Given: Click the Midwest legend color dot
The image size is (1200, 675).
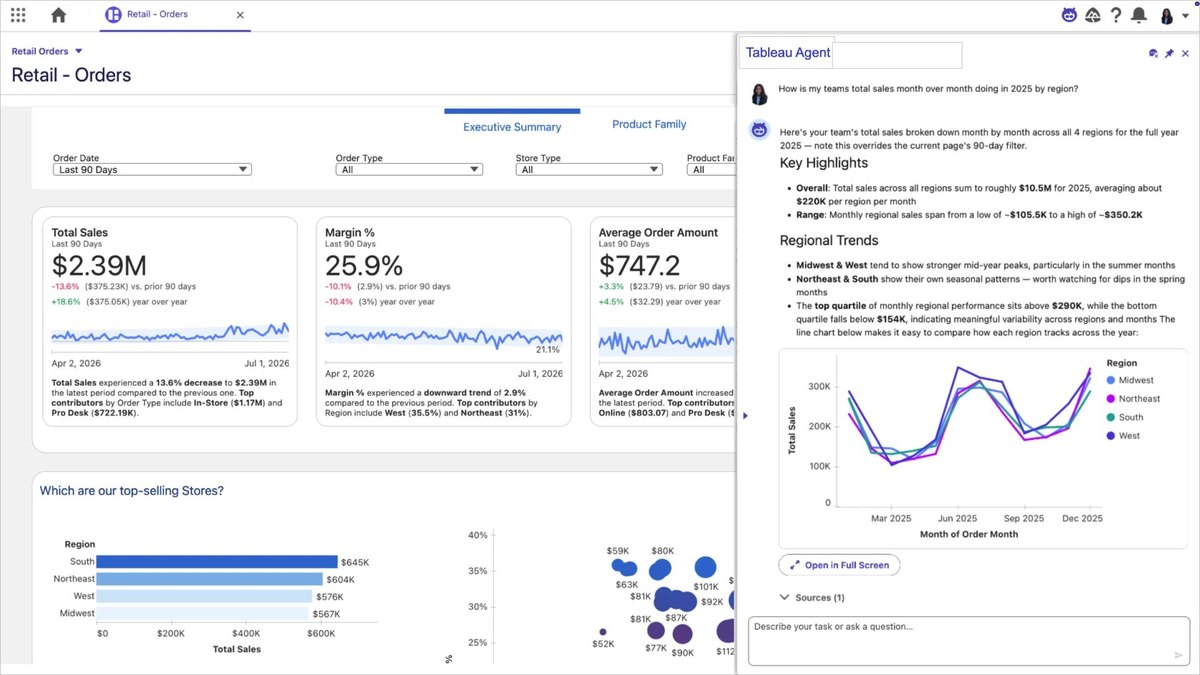Looking at the screenshot, I should [x=1111, y=380].
